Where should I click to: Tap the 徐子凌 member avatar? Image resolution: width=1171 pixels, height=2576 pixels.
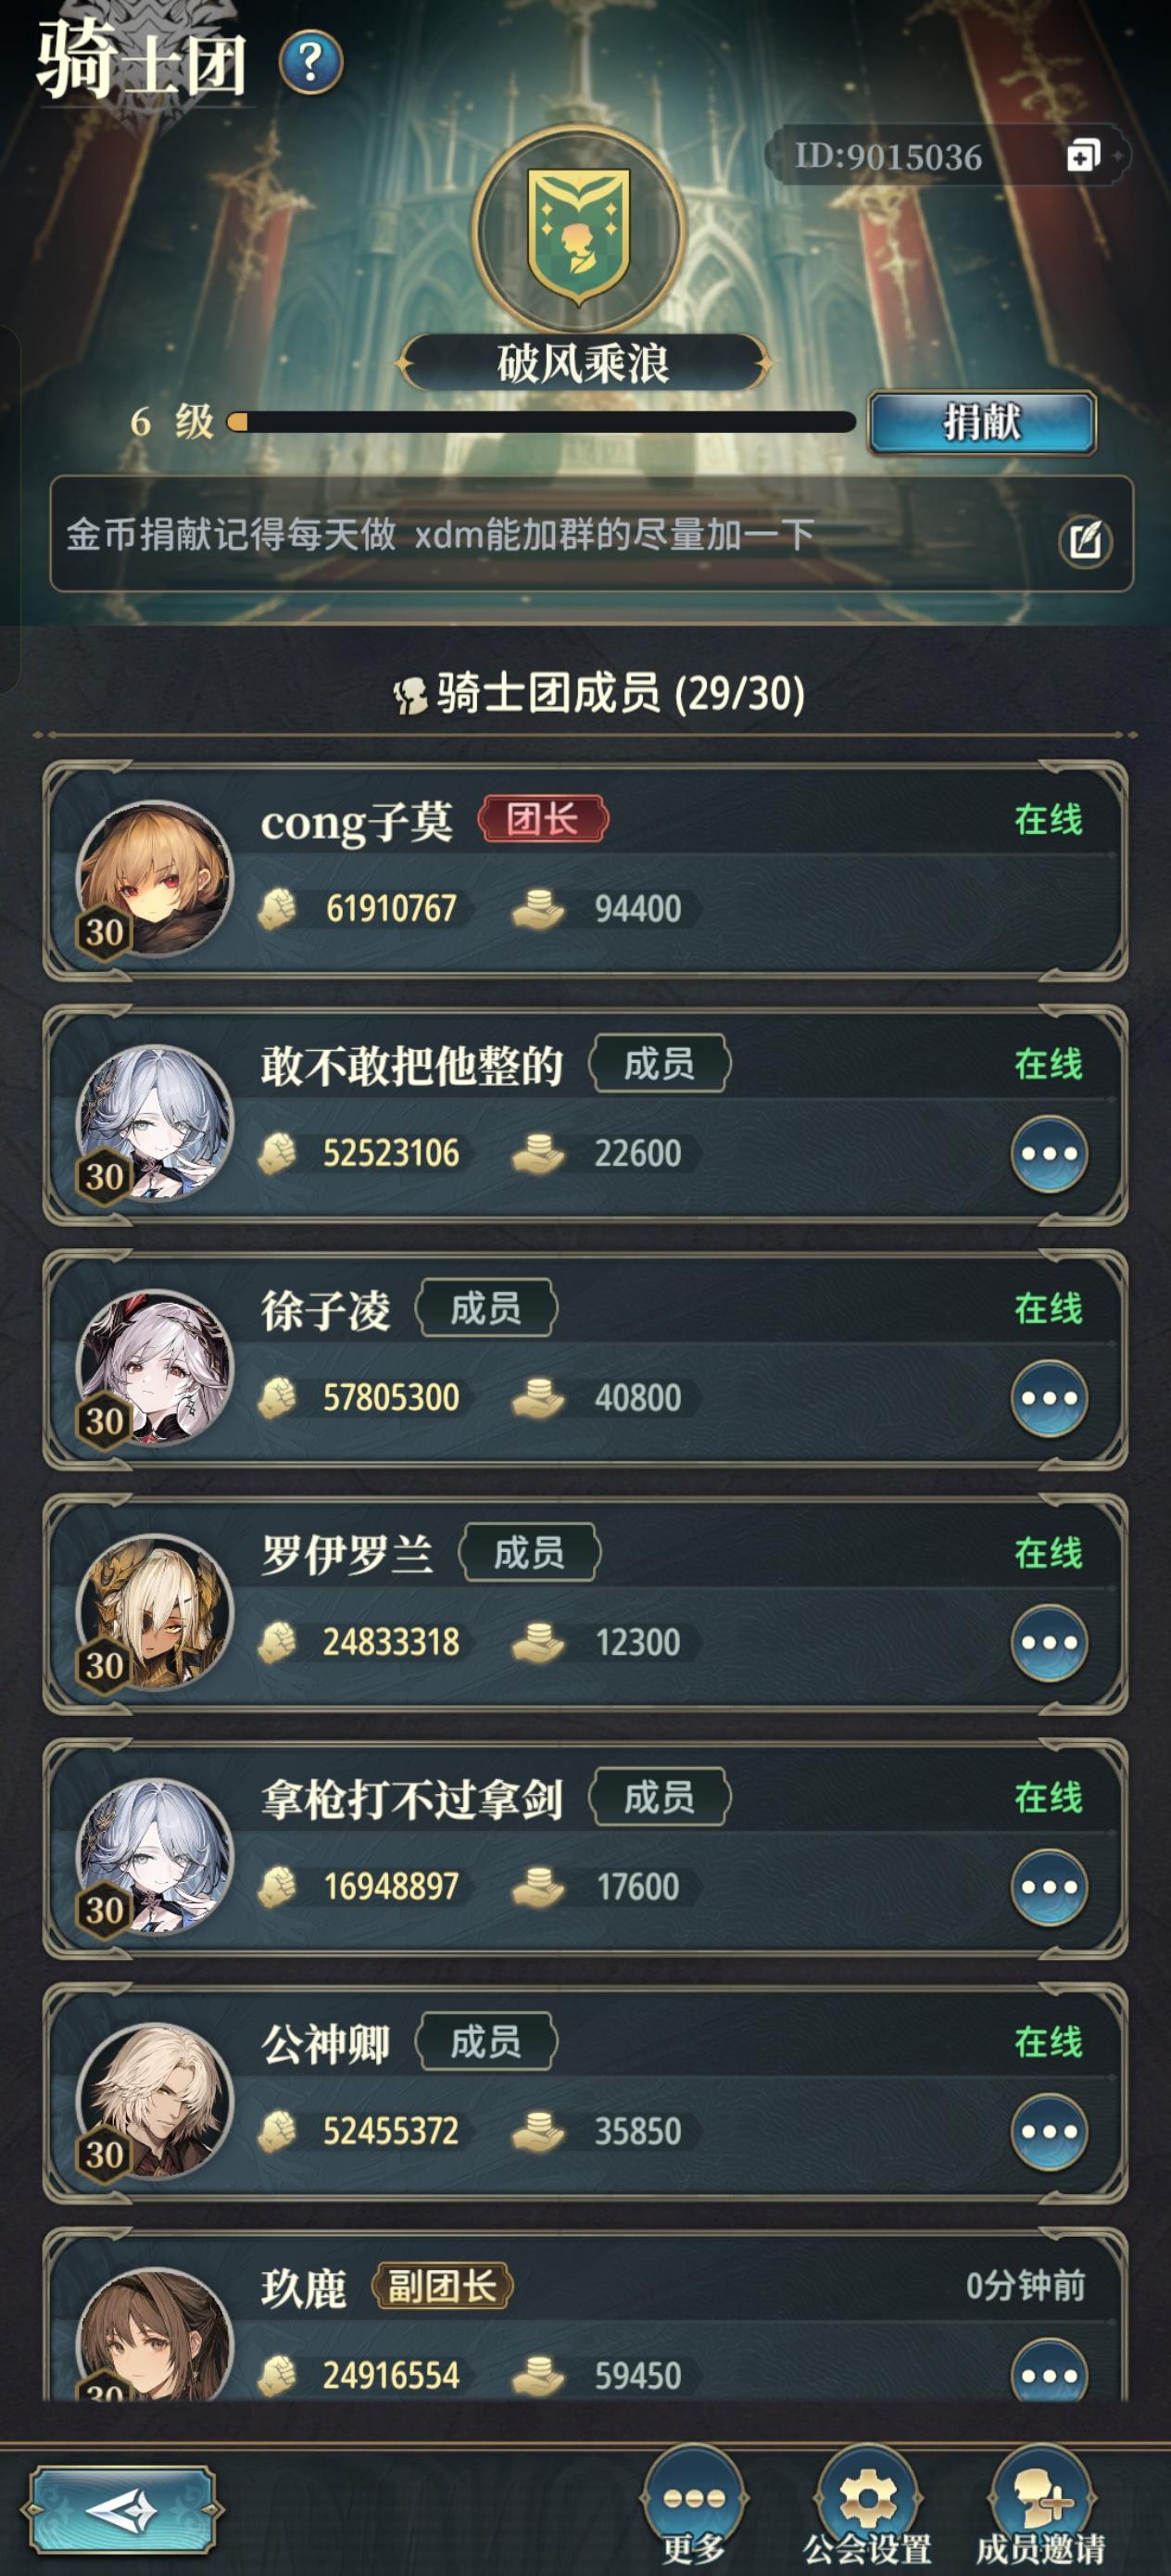pyautogui.click(x=154, y=1369)
